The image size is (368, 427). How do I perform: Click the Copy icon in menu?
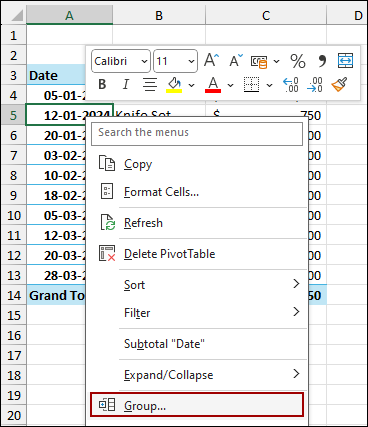tap(107, 163)
